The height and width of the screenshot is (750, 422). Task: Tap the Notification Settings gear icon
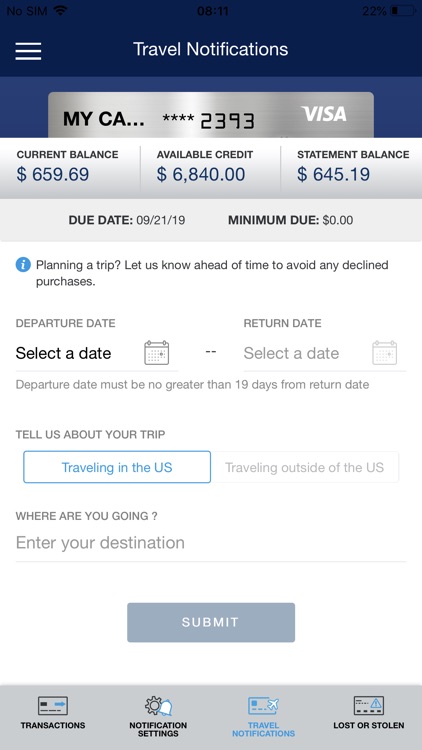coord(158,706)
